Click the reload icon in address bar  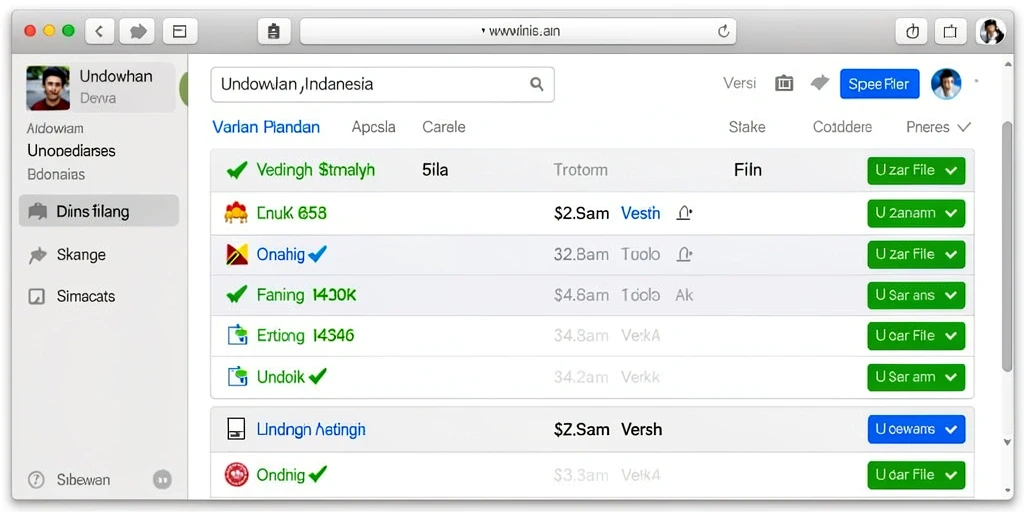[x=723, y=31]
